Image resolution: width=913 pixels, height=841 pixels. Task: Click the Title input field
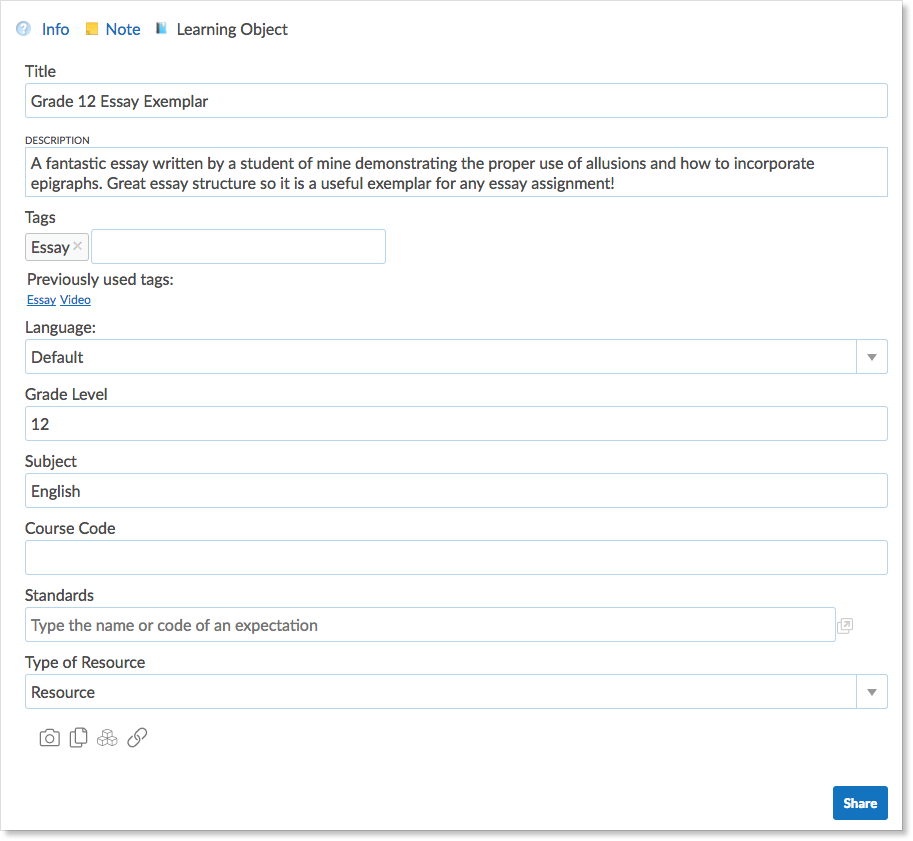point(456,100)
